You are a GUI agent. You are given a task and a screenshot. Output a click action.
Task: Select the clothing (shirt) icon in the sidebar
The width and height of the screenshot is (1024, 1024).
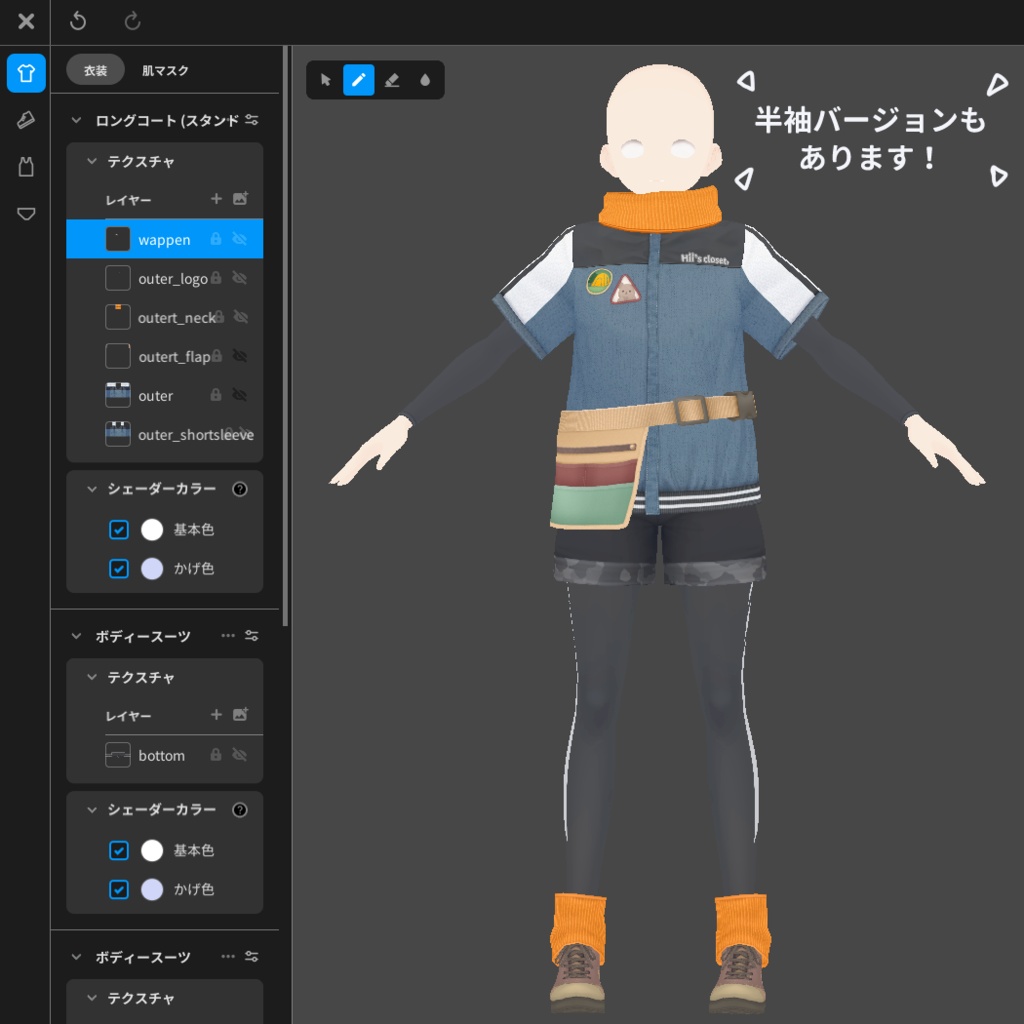tap(25, 72)
